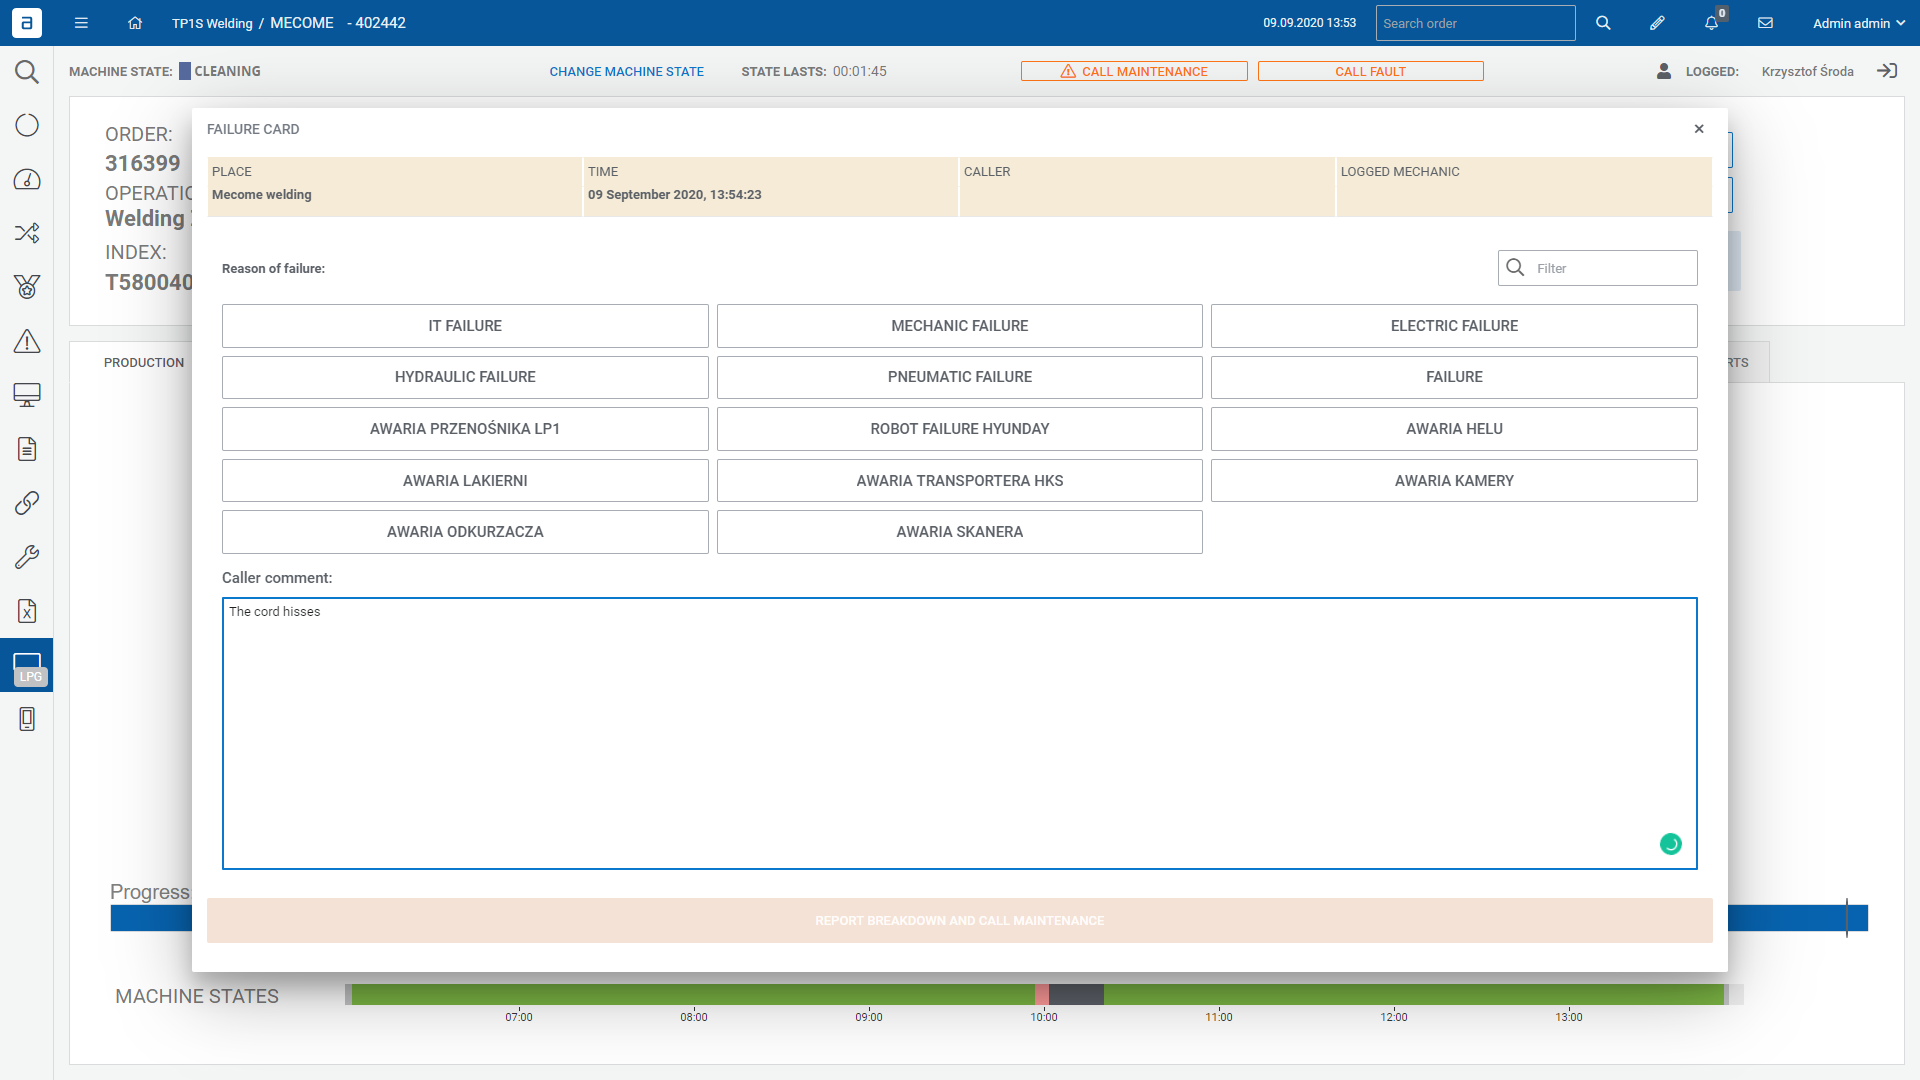Click CALL MAINTENANCE button
The image size is (1920, 1080).
pos(1134,71)
